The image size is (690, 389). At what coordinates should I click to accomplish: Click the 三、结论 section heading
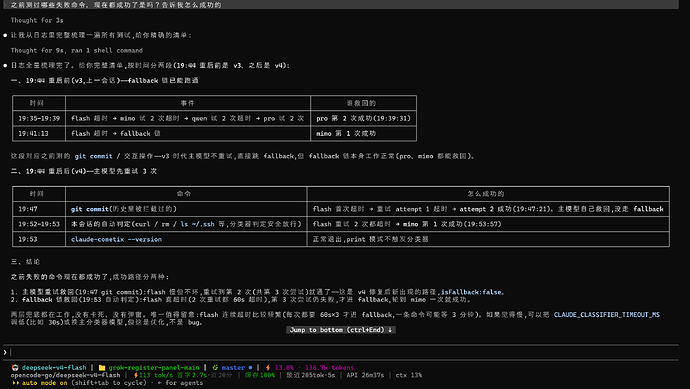click(x=26, y=262)
